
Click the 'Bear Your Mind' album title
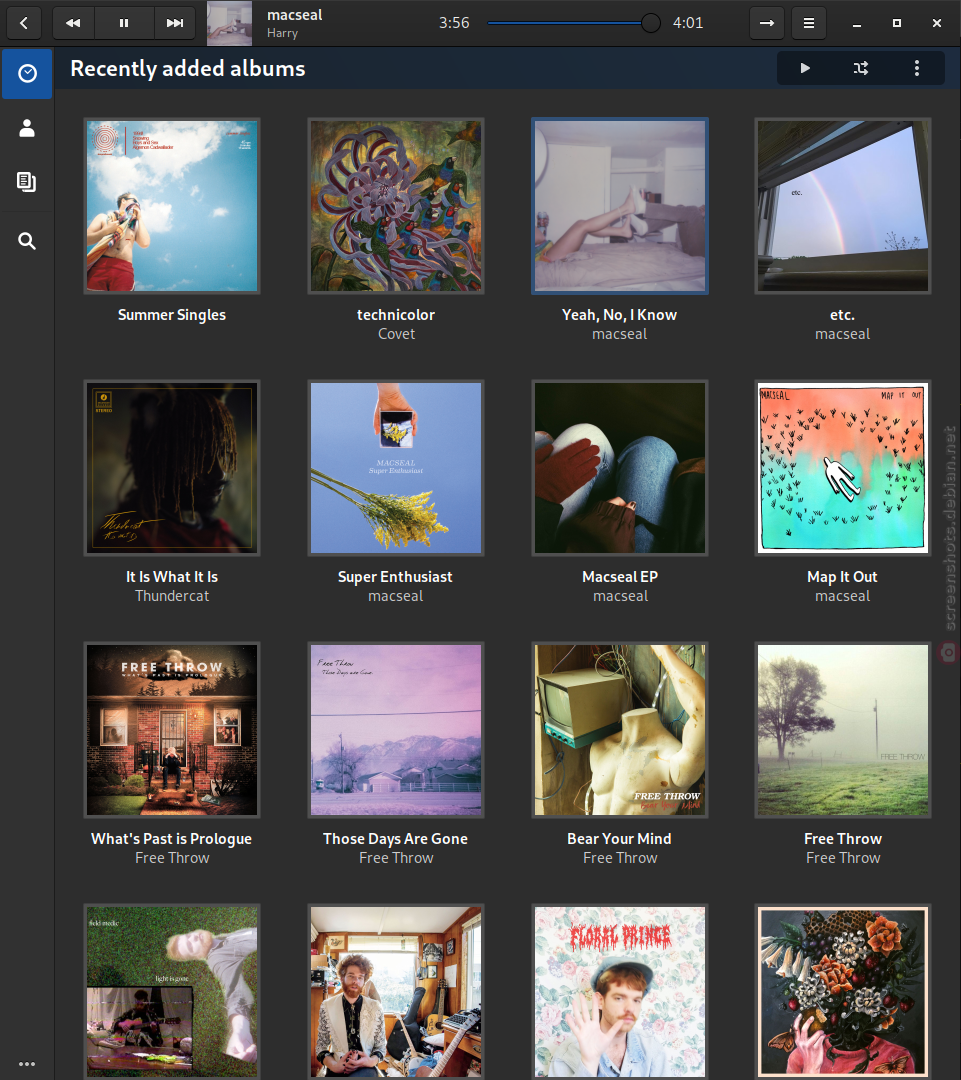pos(619,839)
